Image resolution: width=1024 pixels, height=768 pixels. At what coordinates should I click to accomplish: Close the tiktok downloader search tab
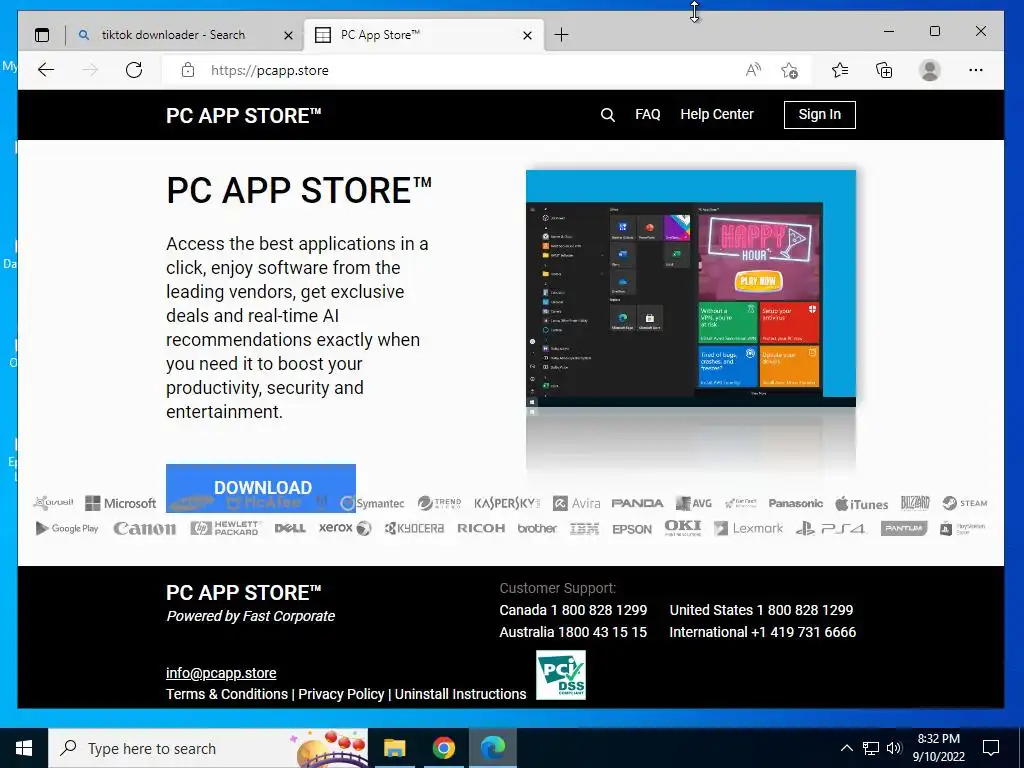coord(288,35)
